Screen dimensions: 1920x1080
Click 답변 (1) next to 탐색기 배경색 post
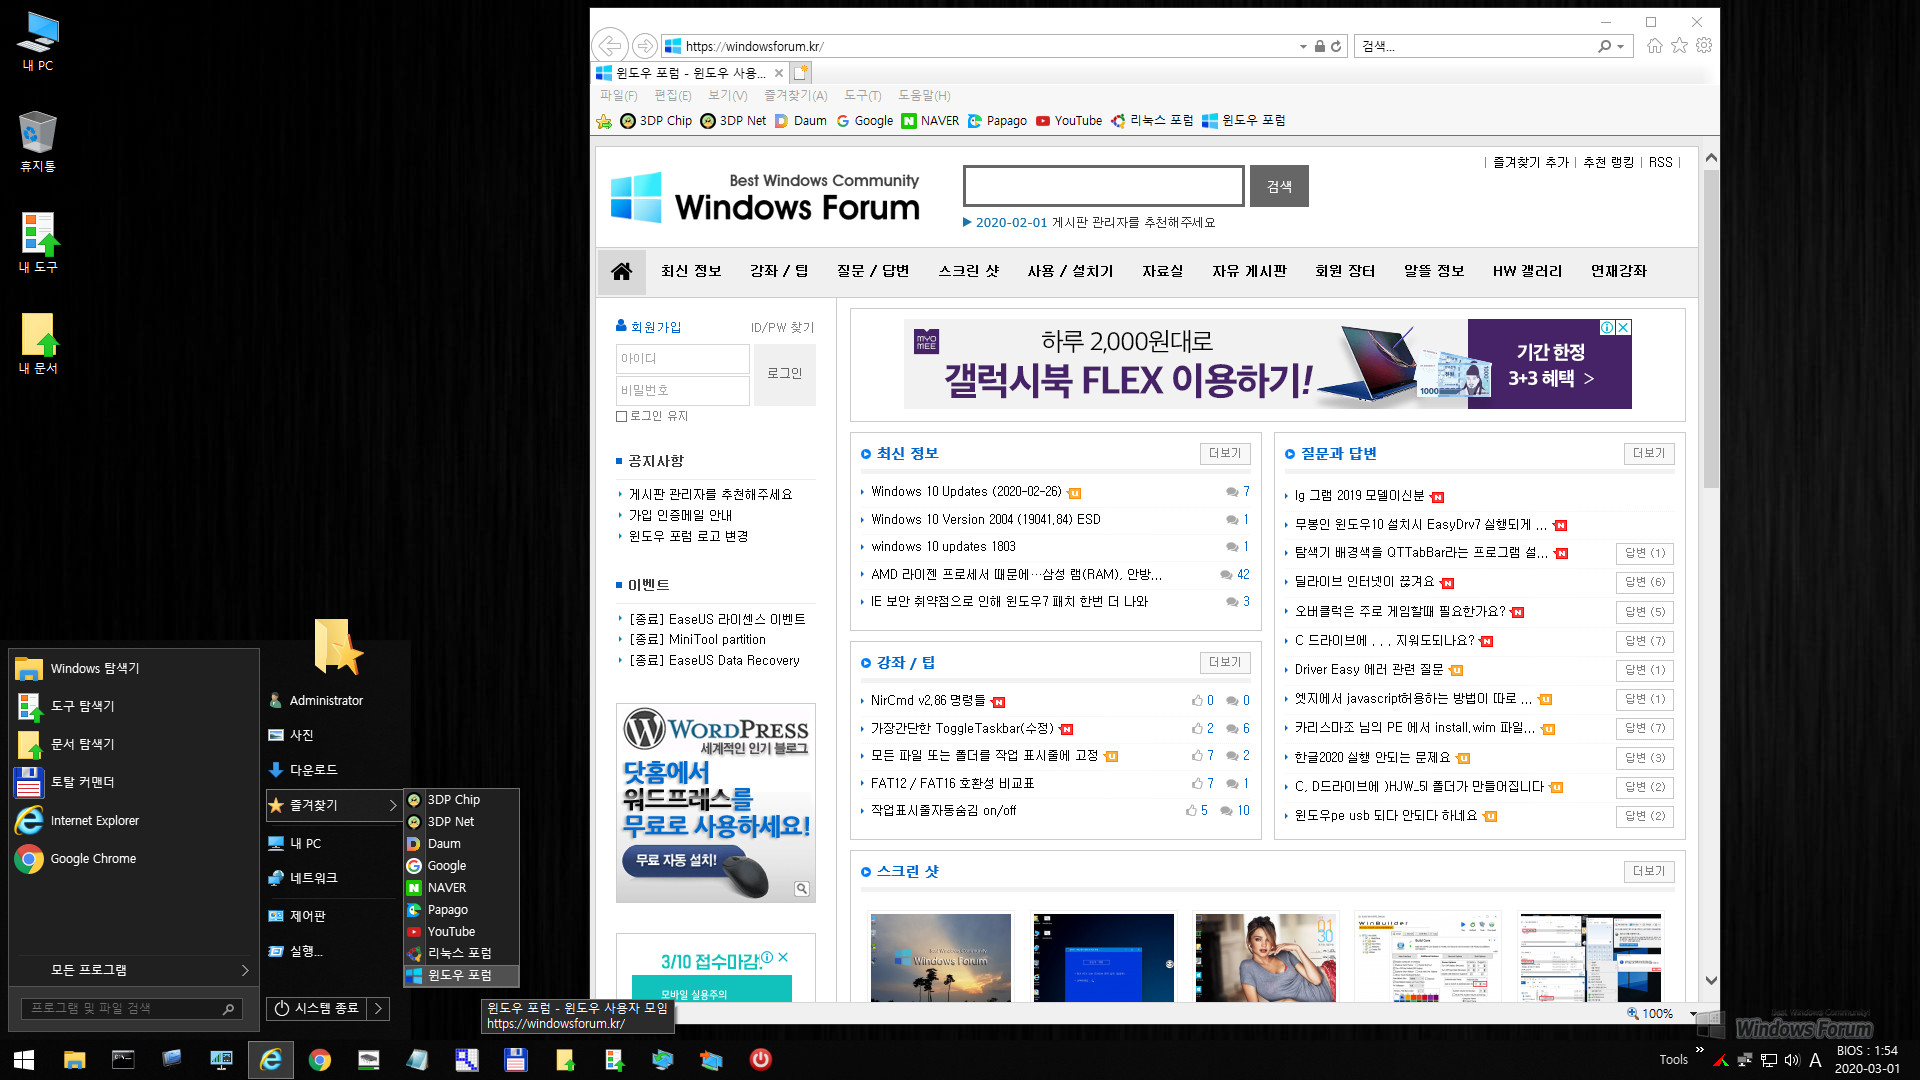click(x=1644, y=553)
